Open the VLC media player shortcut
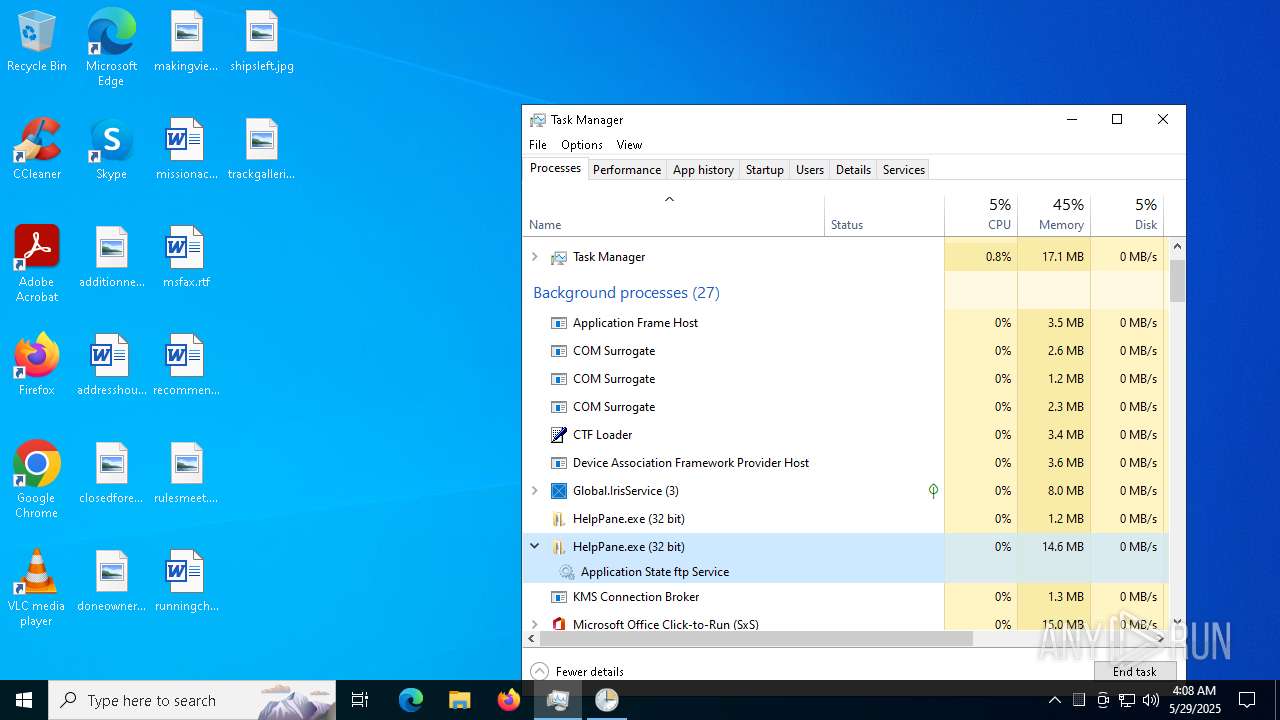 (37, 588)
